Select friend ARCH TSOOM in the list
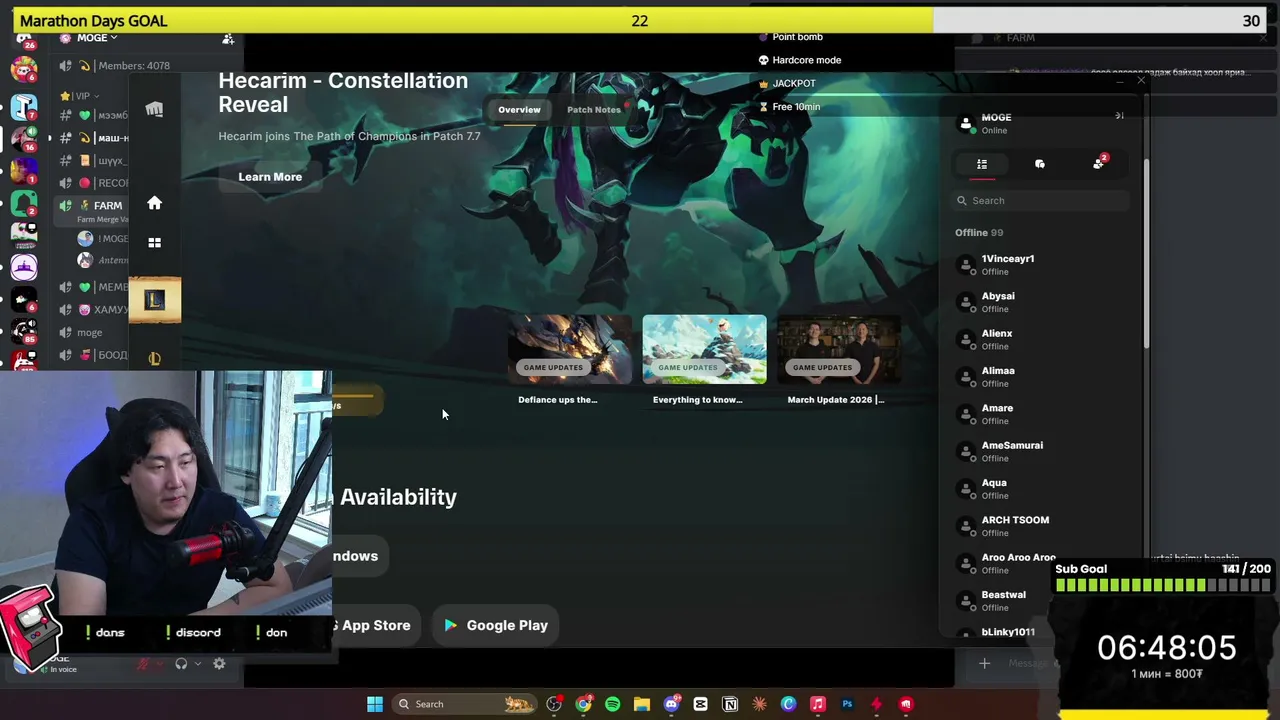 pos(1040,526)
